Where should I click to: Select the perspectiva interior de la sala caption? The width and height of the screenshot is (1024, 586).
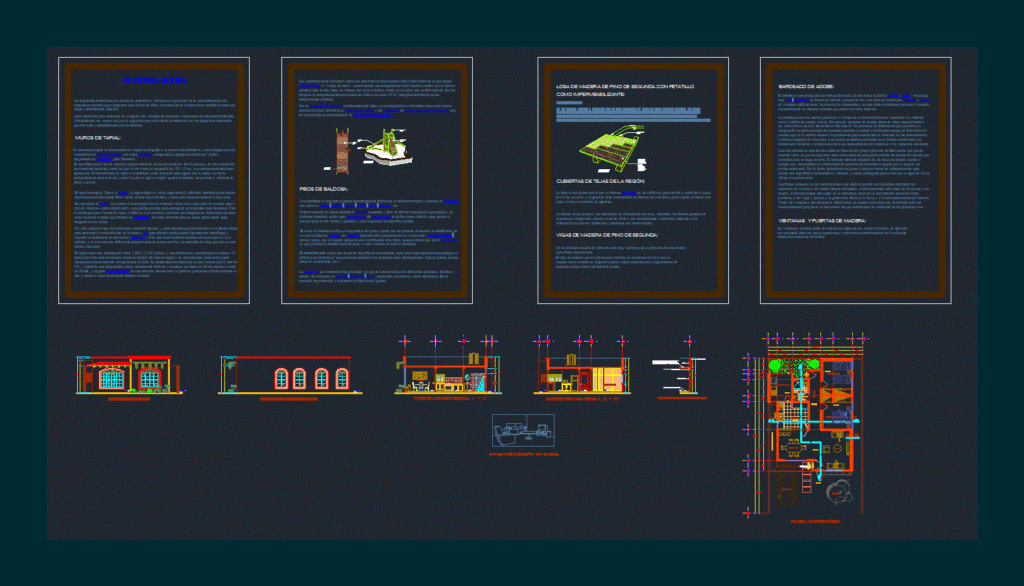524,454
